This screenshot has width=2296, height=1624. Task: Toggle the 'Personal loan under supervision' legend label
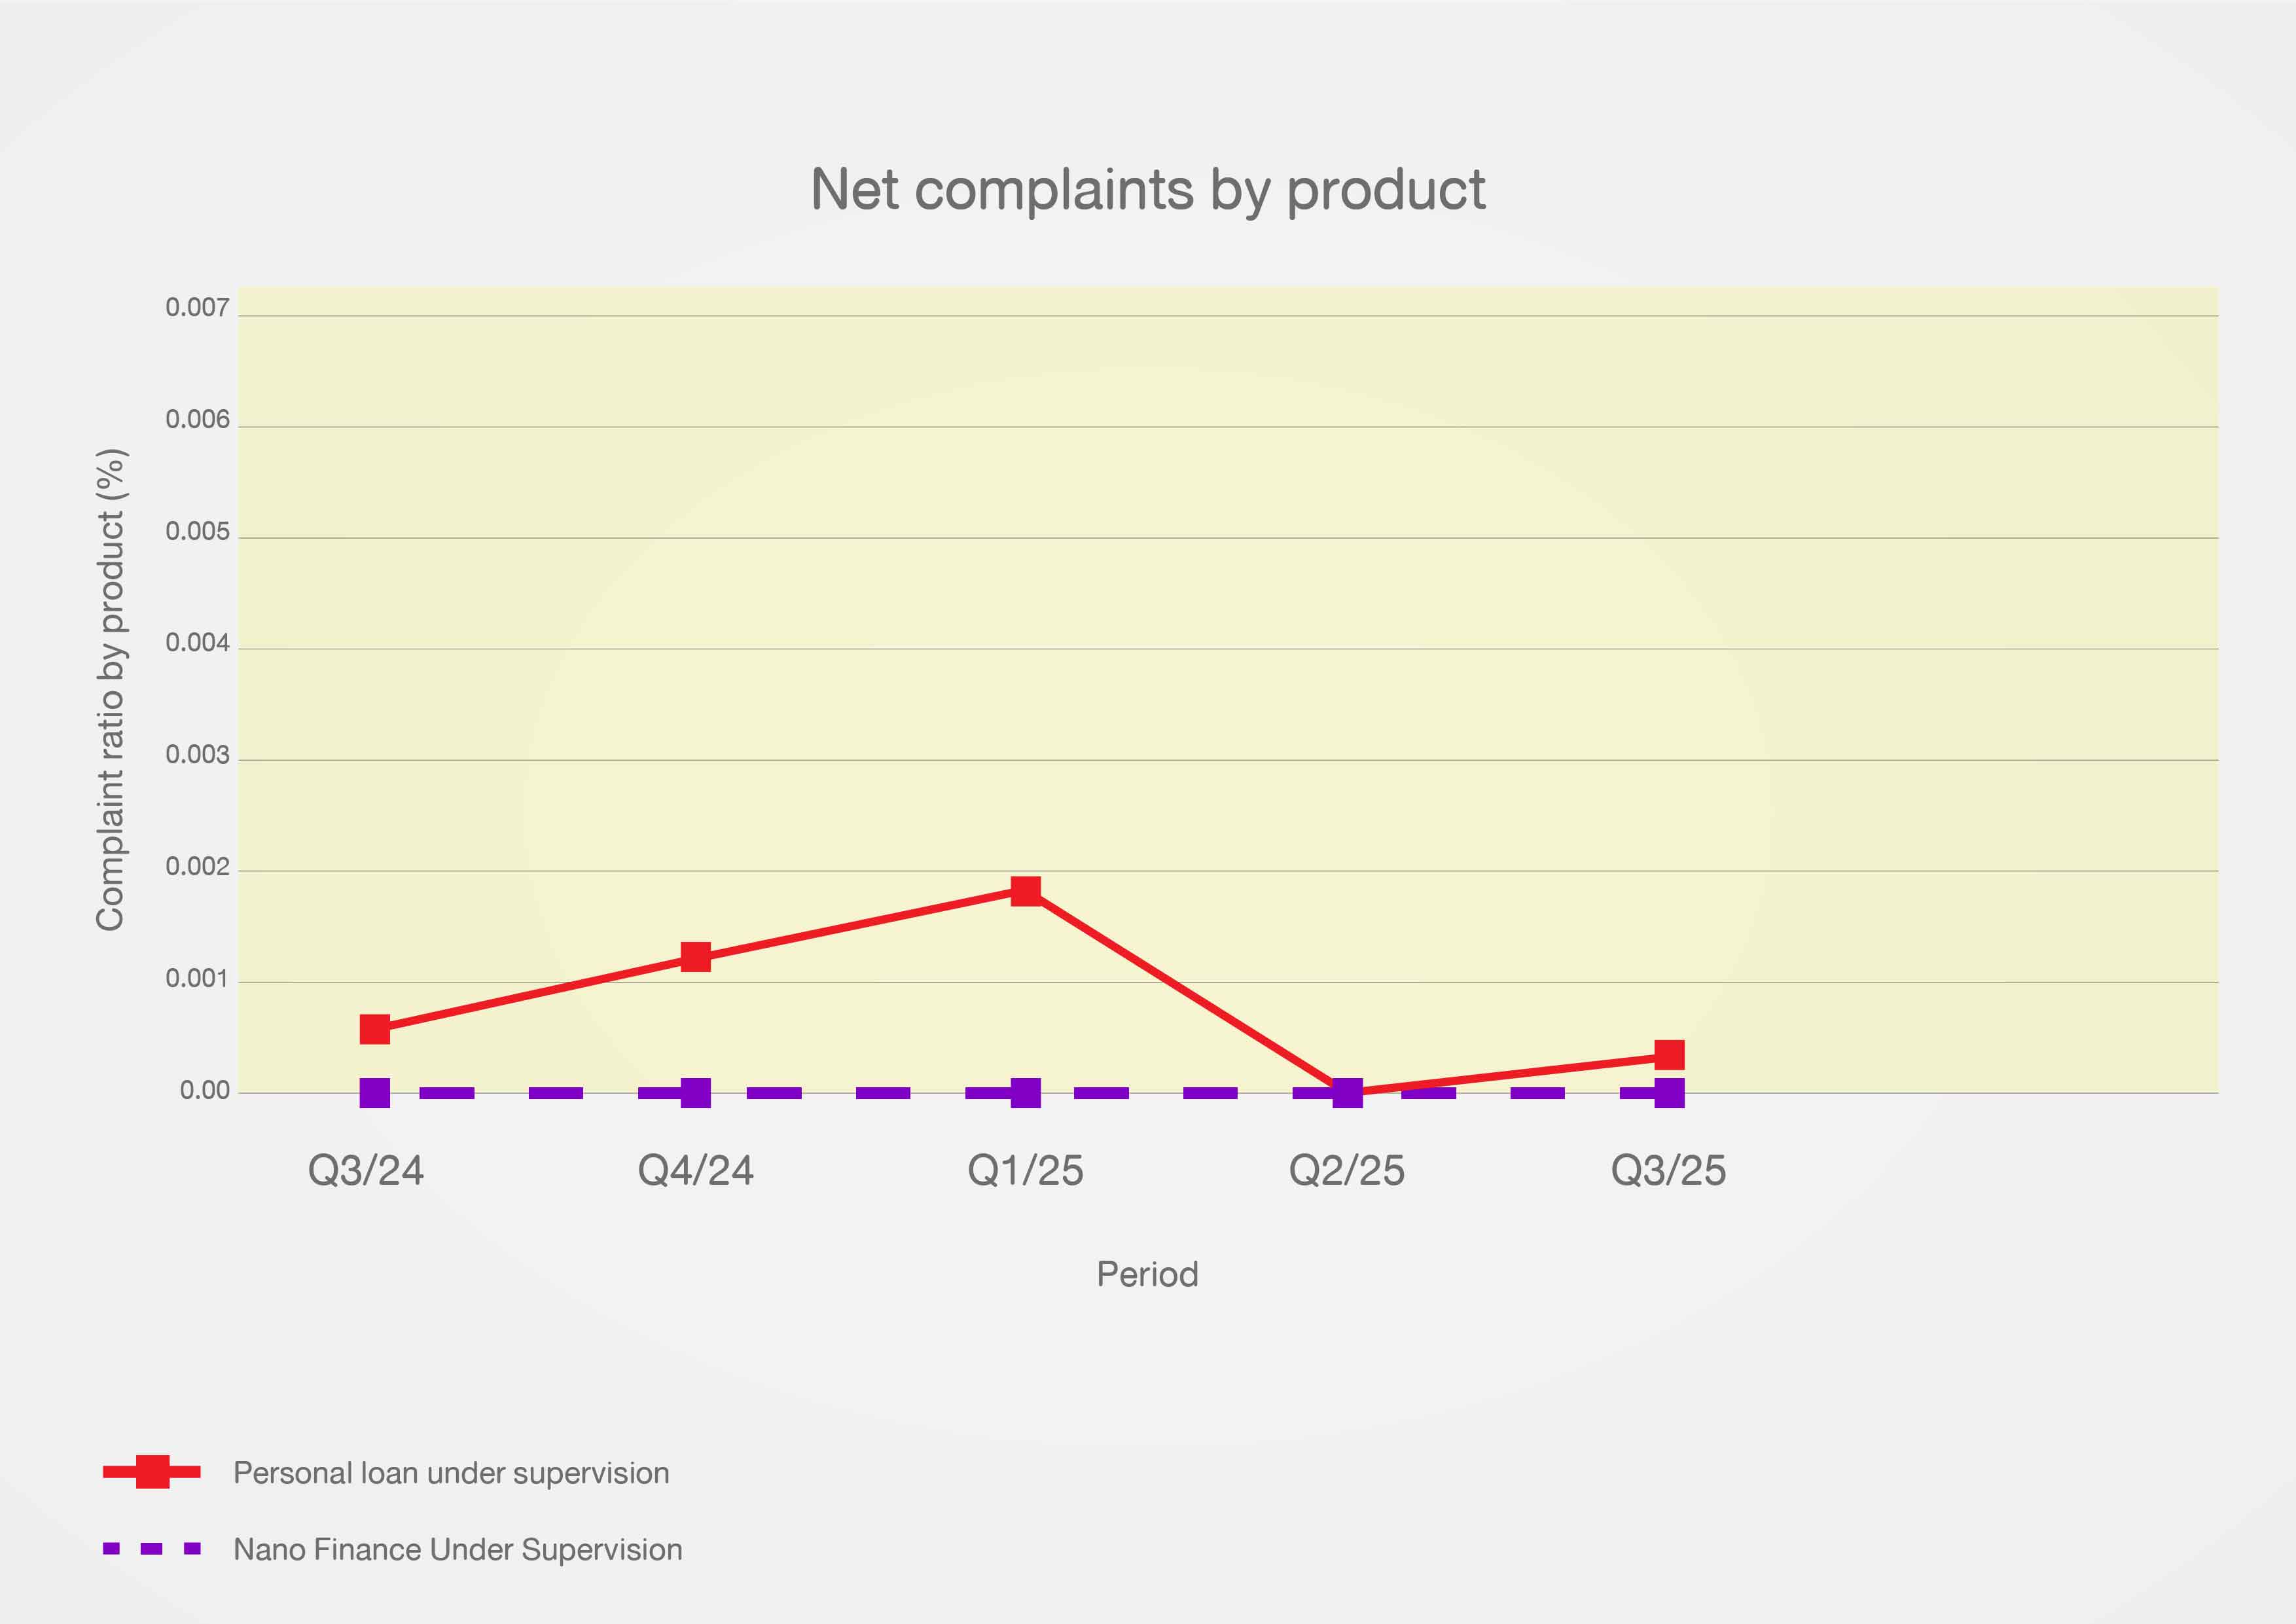click(x=451, y=1473)
